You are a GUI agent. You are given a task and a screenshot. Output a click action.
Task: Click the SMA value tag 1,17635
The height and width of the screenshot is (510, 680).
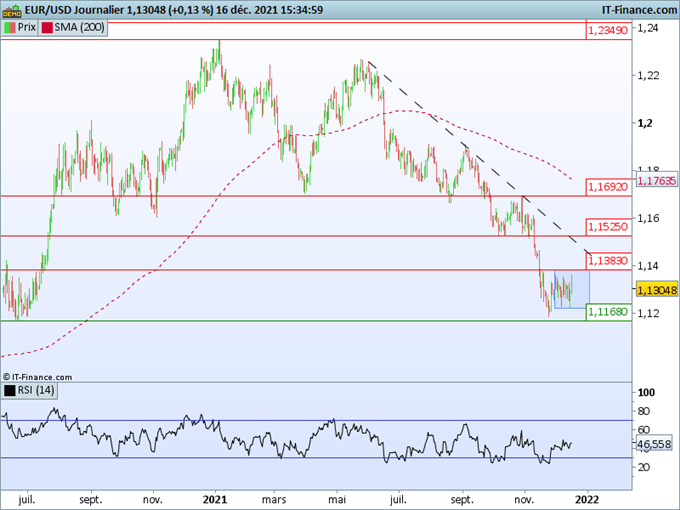(657, 180)
